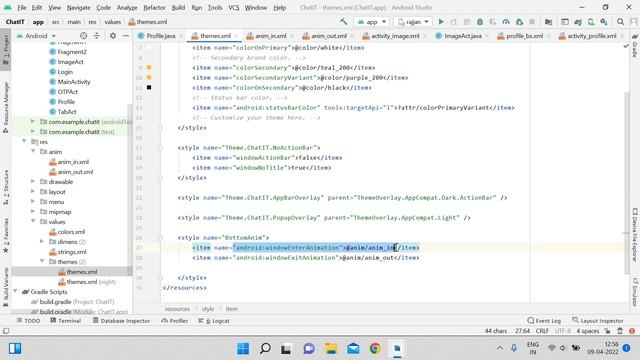Click Sync Project with Gradle Files icon
The width and height of the screenshot is (640, 360).
pos(578,22)
